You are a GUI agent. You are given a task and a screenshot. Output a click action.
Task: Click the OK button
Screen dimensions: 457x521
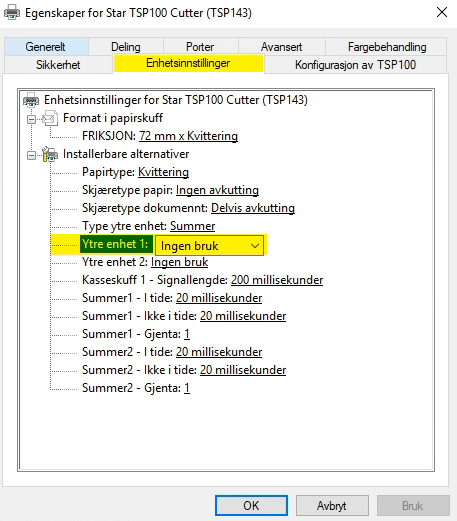pos(251,505)
